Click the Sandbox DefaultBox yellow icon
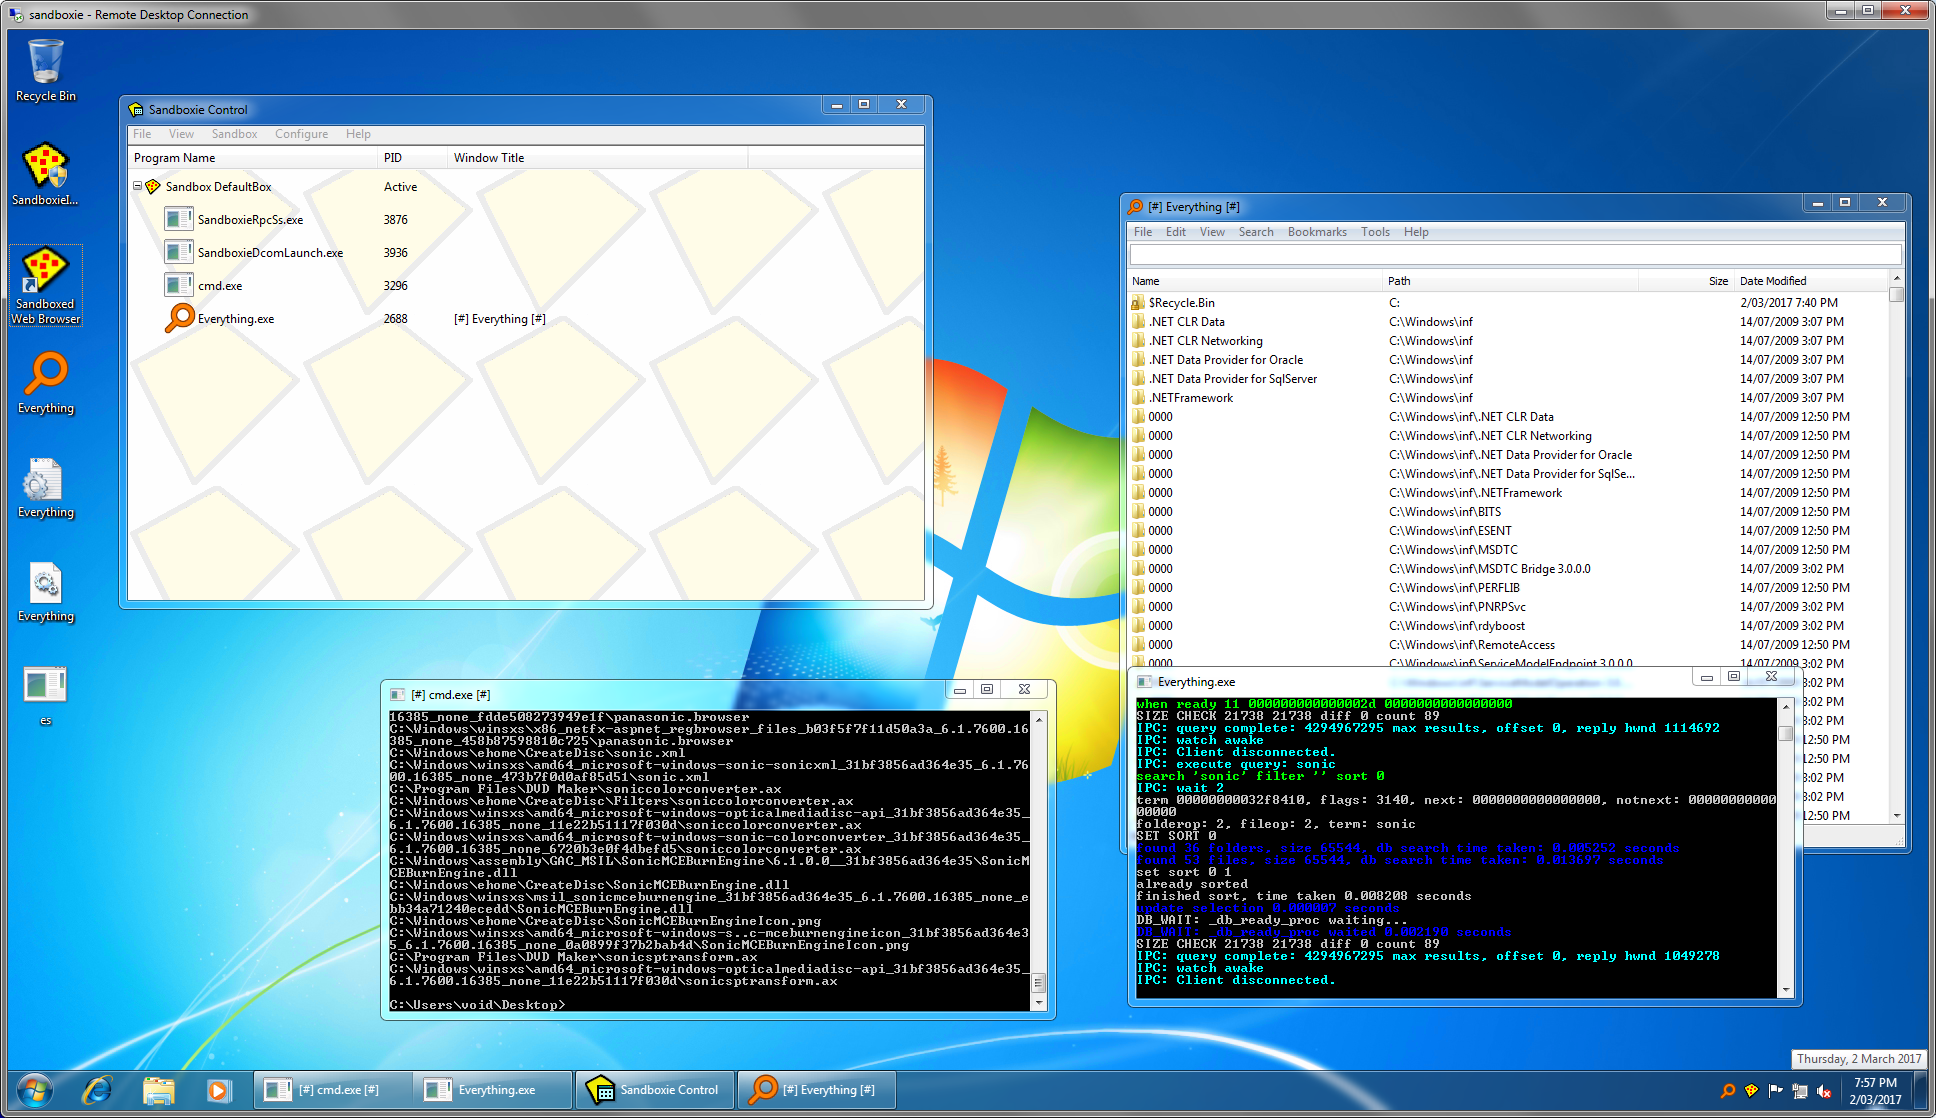 click(x=153, y=187)
